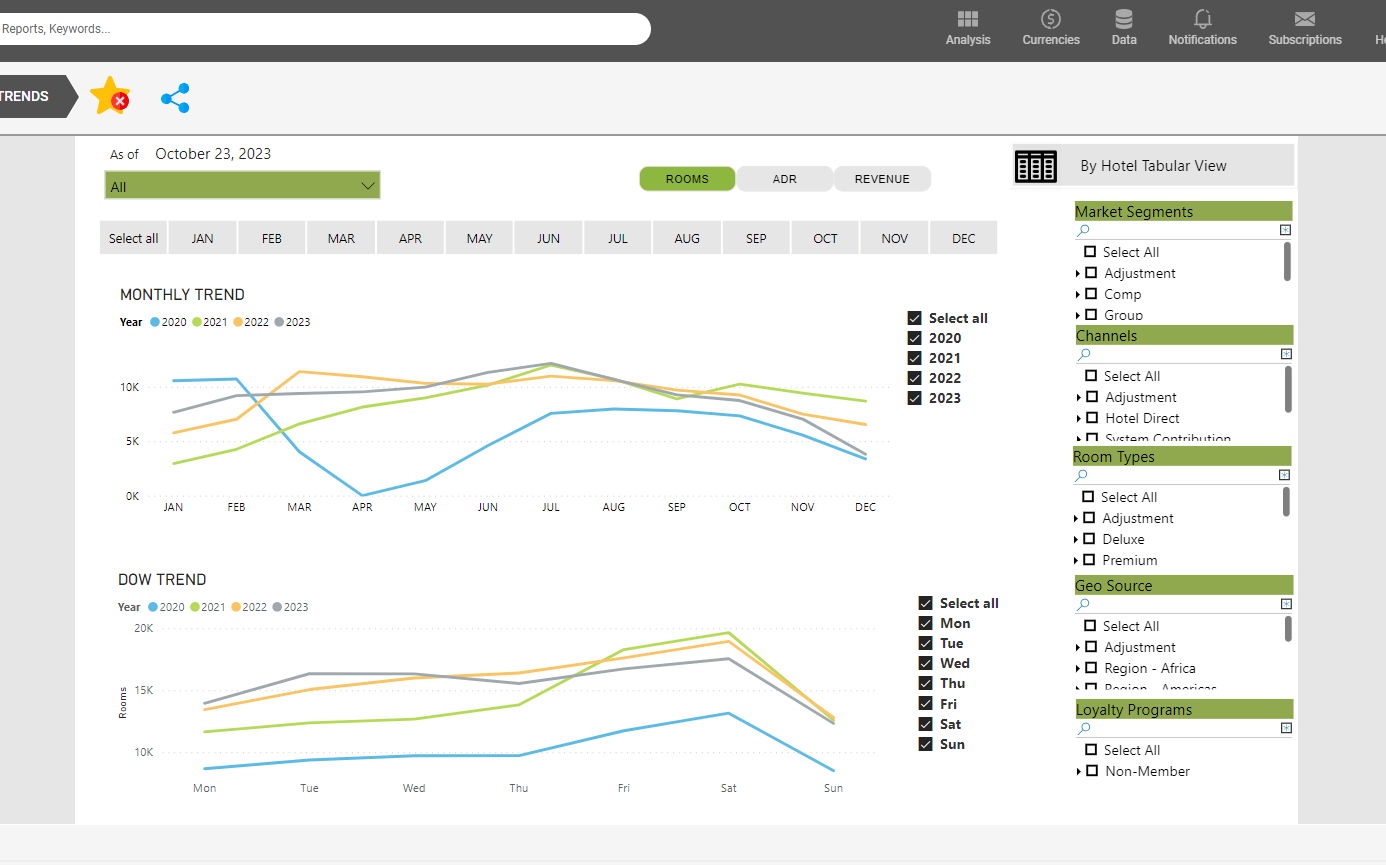Open the All hotel dropdown
The image size is (1386, 865).
click(242, 186)
